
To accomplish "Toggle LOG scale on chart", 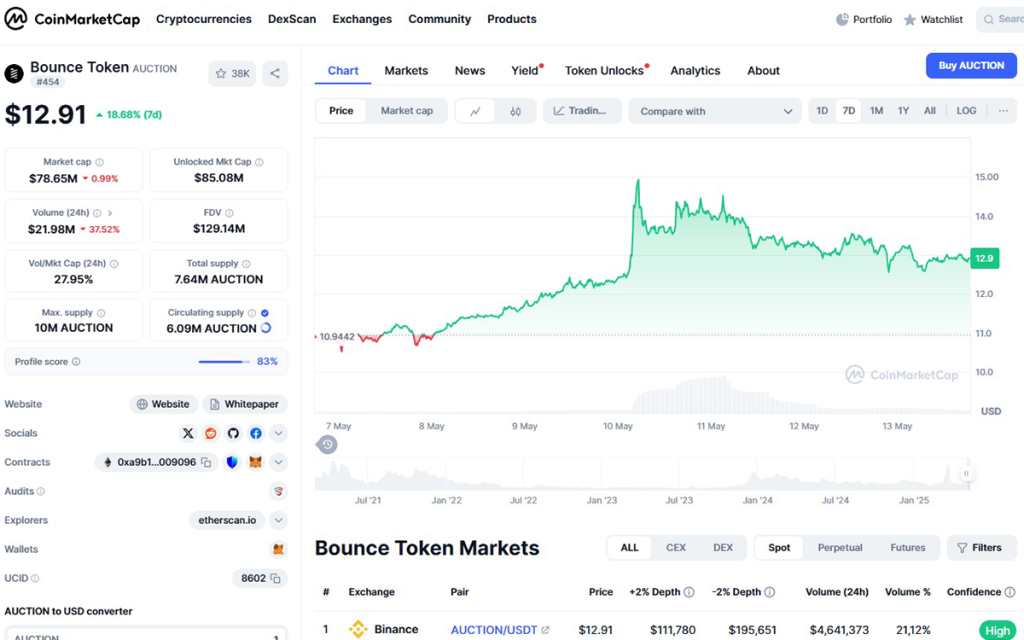I will (967, 111).
